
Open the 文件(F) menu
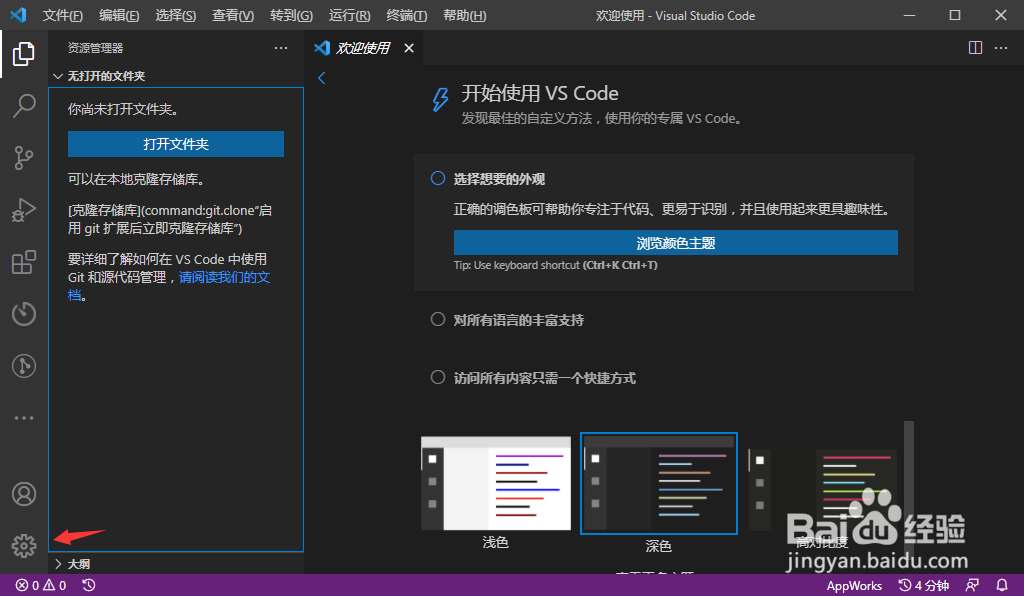coord(62,15)
